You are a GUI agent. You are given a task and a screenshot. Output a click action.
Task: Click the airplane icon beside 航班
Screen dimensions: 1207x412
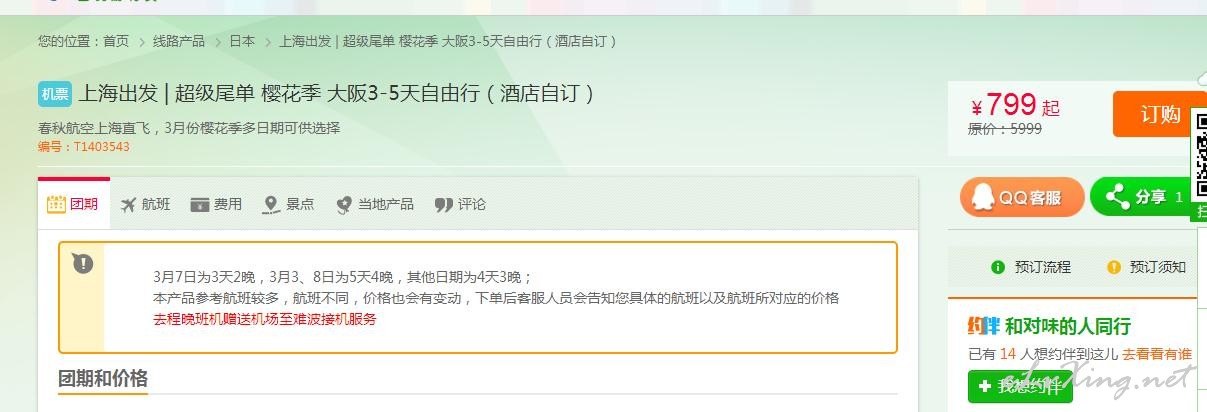click(128, 205)
